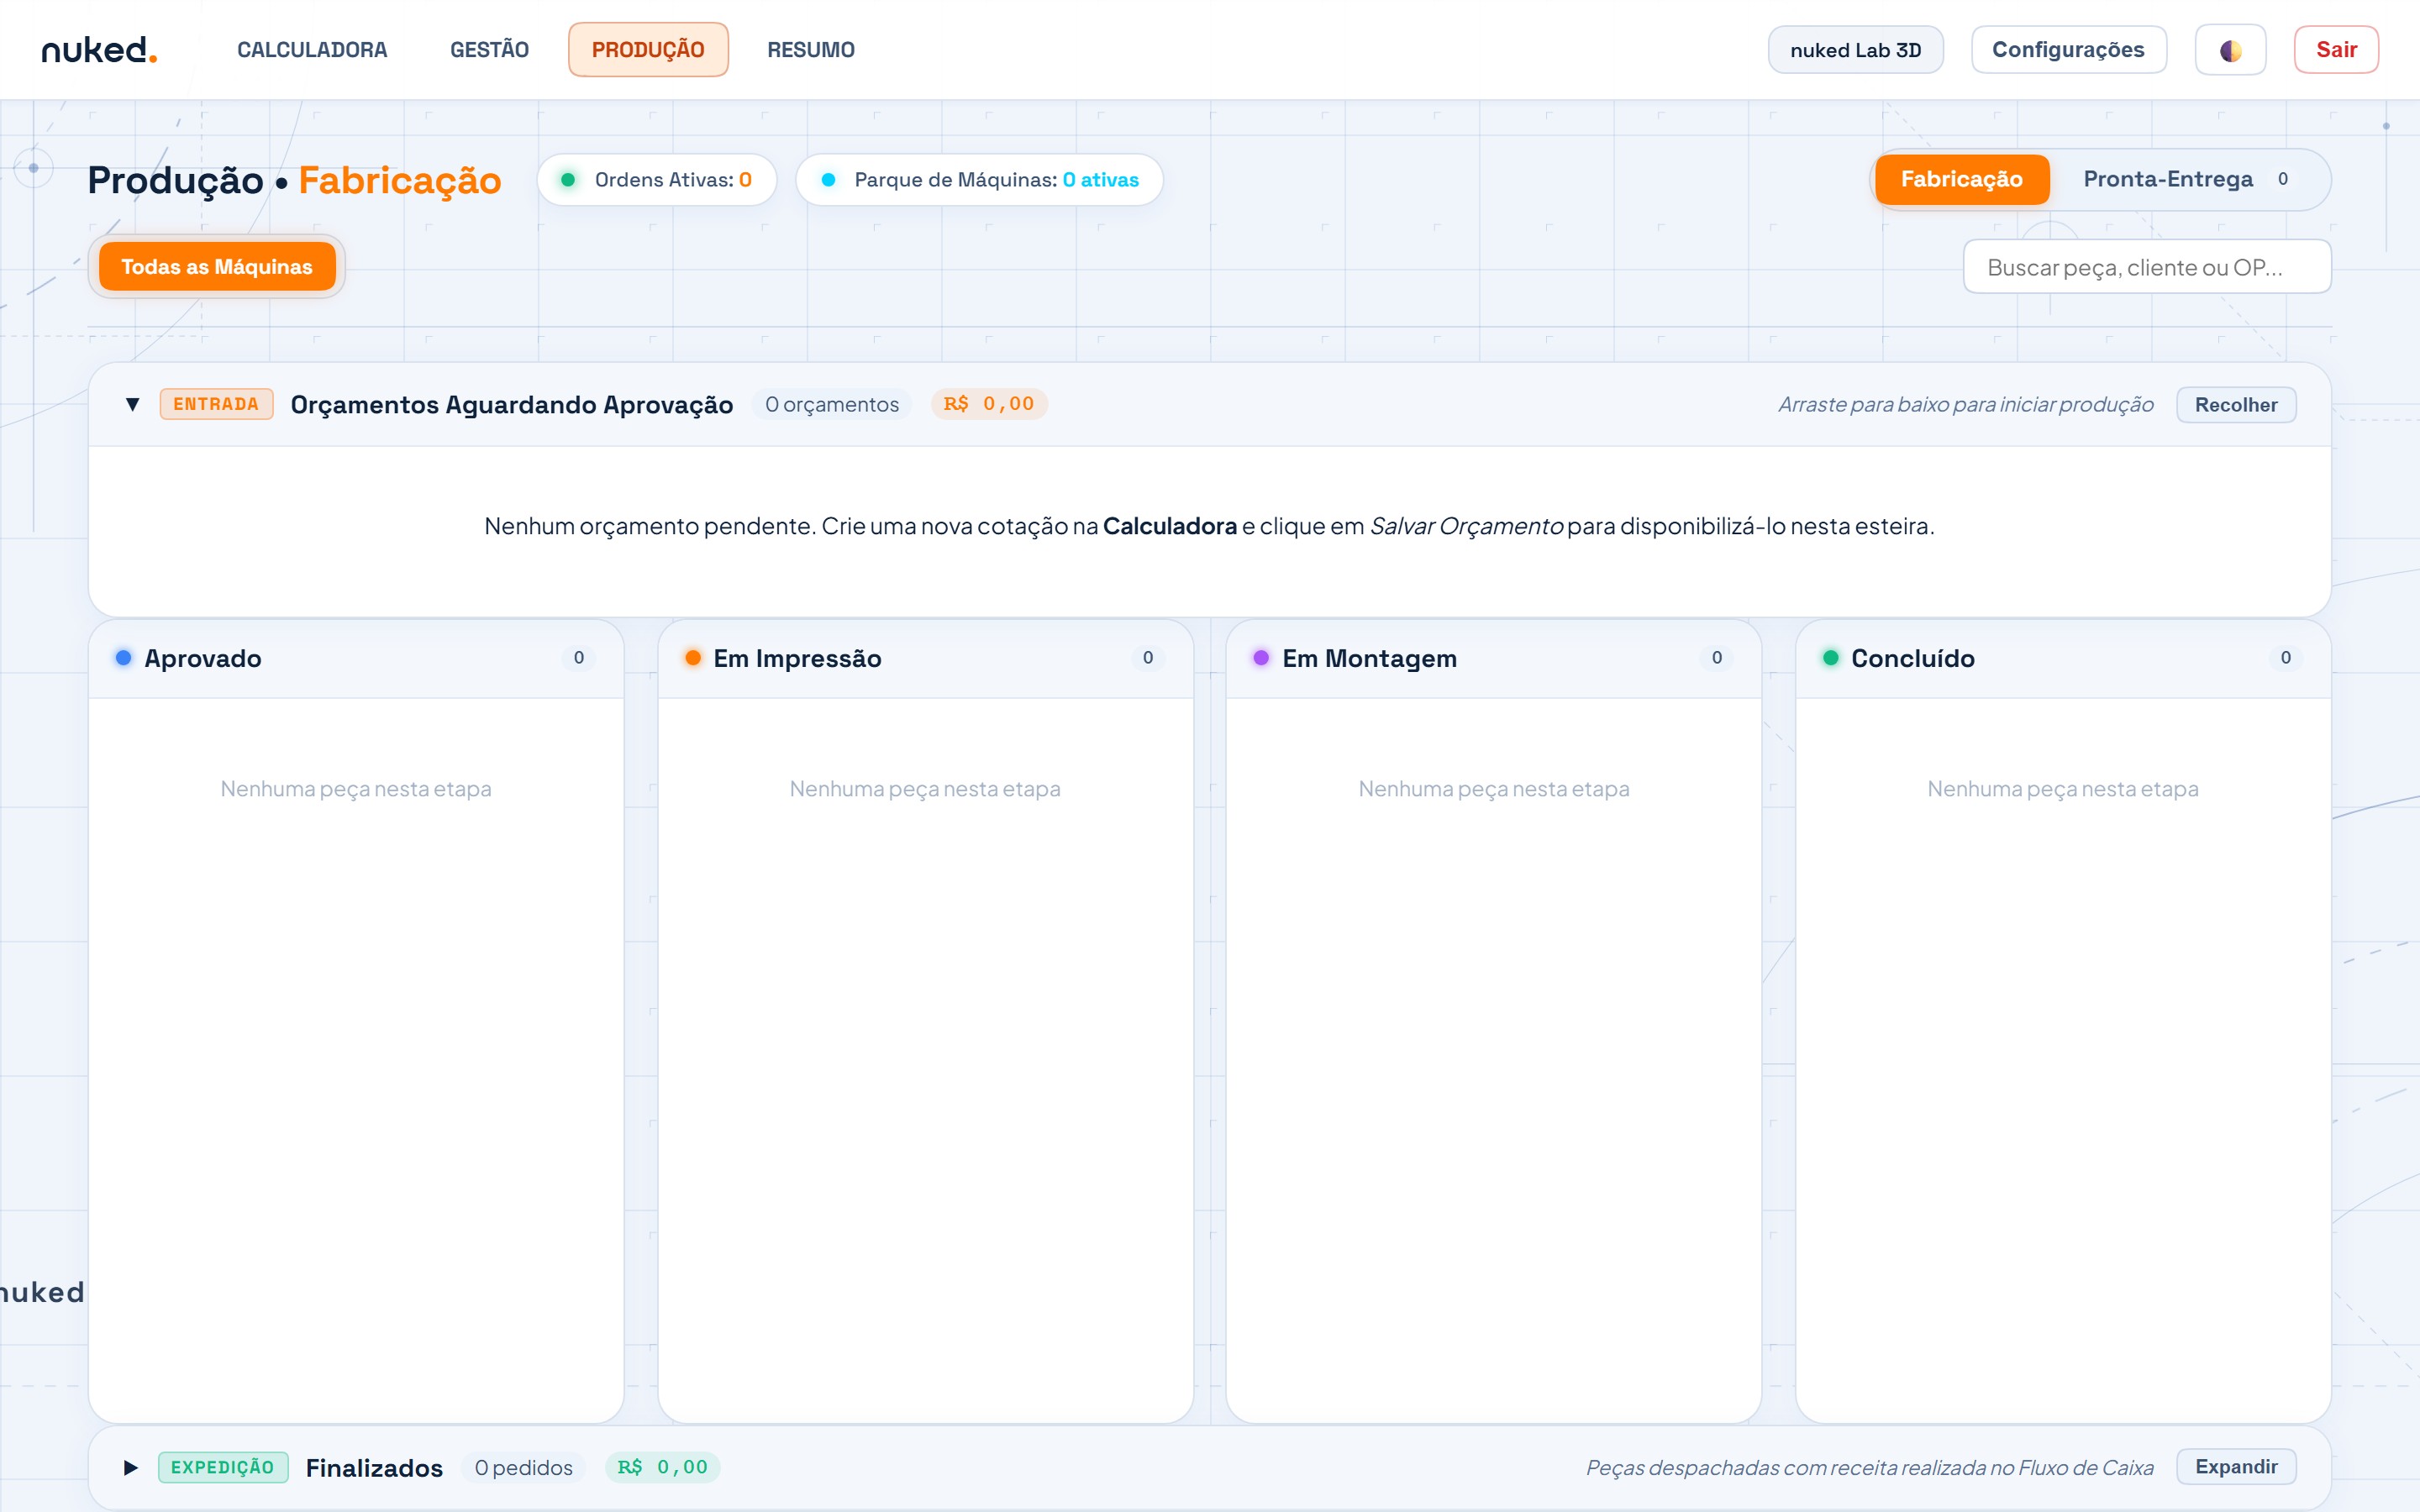Open the CALCULADORA tab
2420x1512 pixels.
coord(312,50)
